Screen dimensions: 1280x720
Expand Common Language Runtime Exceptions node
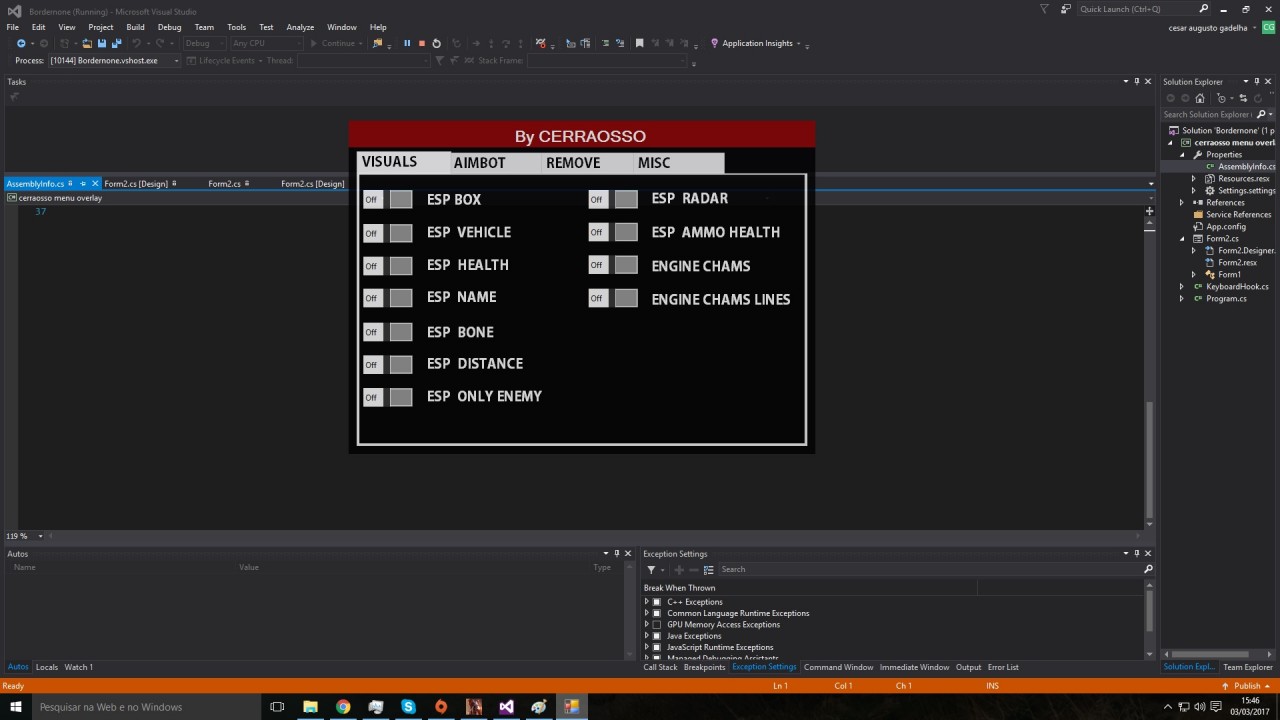(x=647, y=613)
